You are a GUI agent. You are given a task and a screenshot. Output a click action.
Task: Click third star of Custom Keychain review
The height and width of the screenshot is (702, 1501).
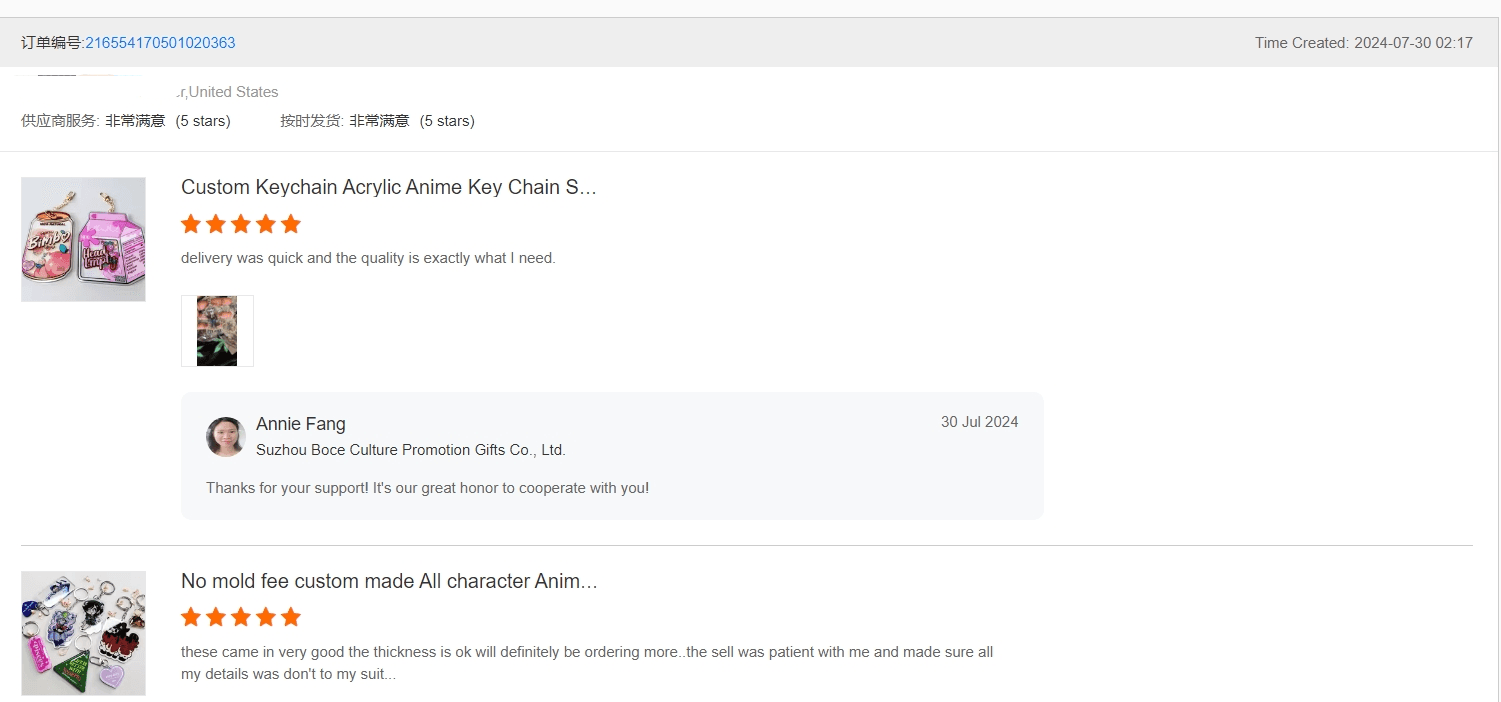[x=241, y=224]
